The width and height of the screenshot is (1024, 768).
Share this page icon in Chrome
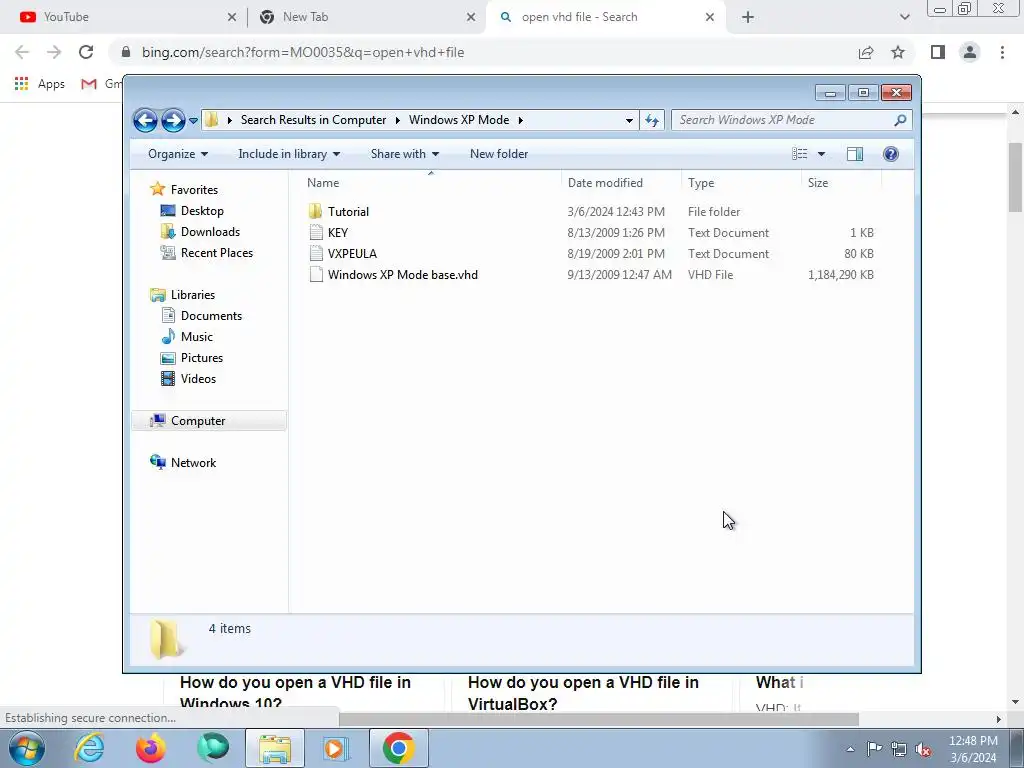(x=866, y=52)
